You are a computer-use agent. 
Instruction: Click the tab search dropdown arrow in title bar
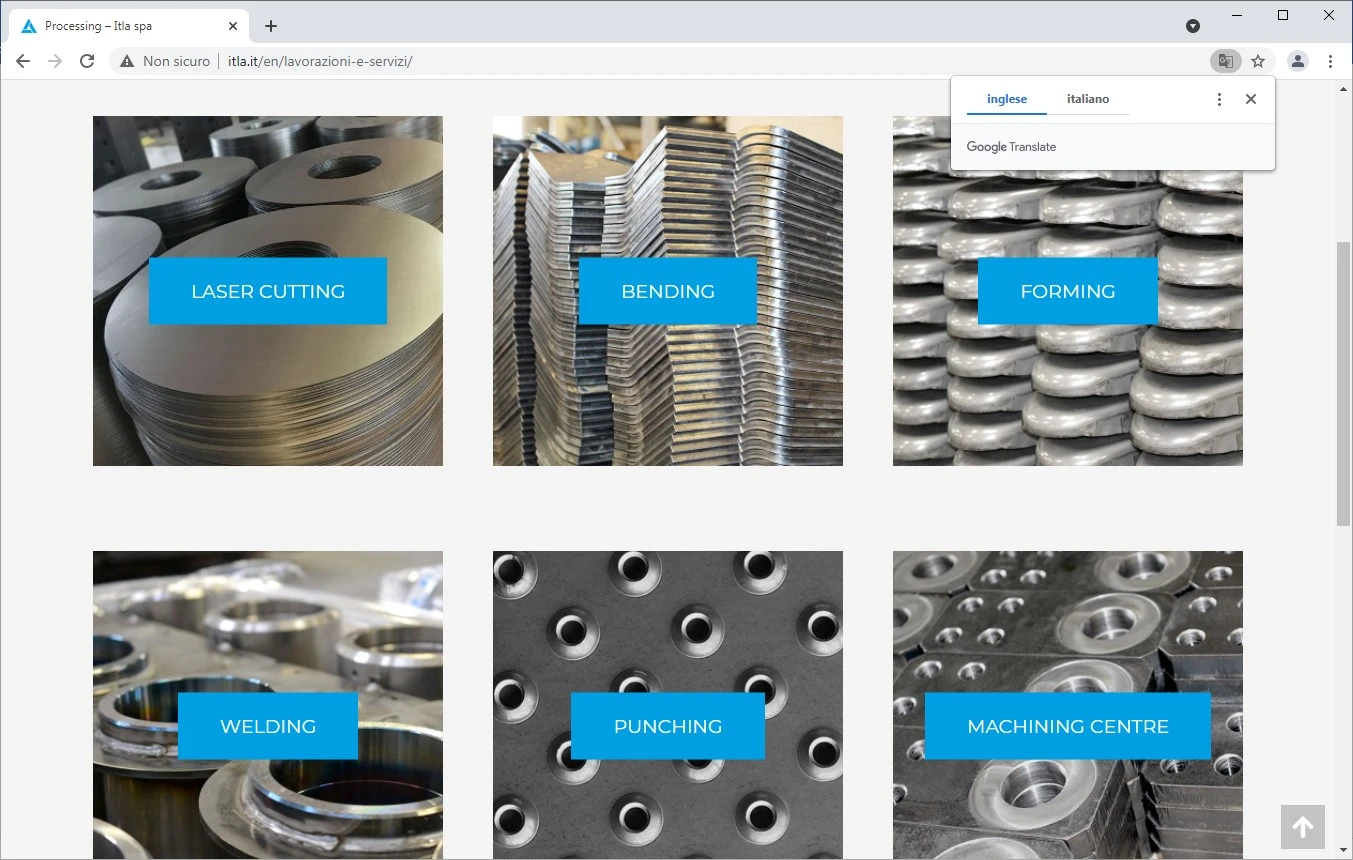[x=1193, y=26]
